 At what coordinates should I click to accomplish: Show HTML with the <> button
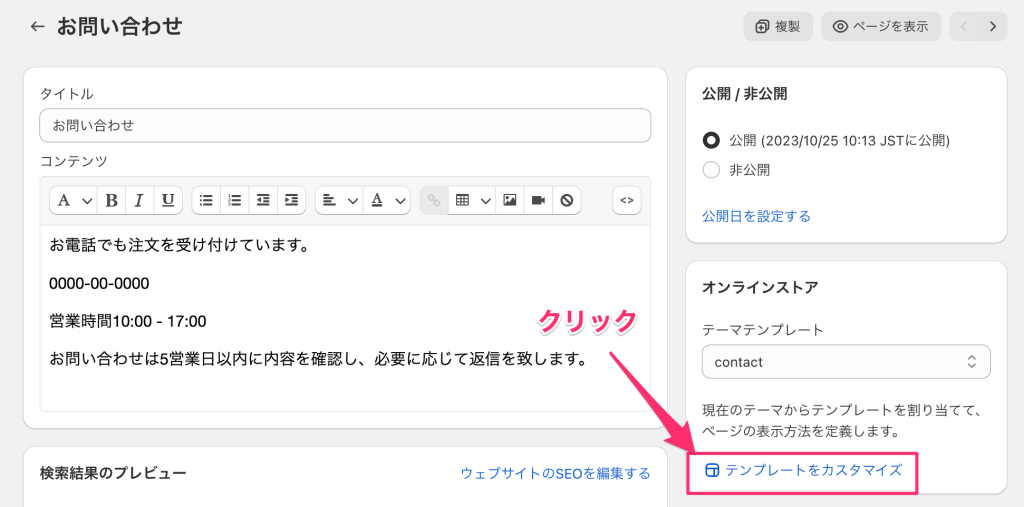click(x=627, y=201)
